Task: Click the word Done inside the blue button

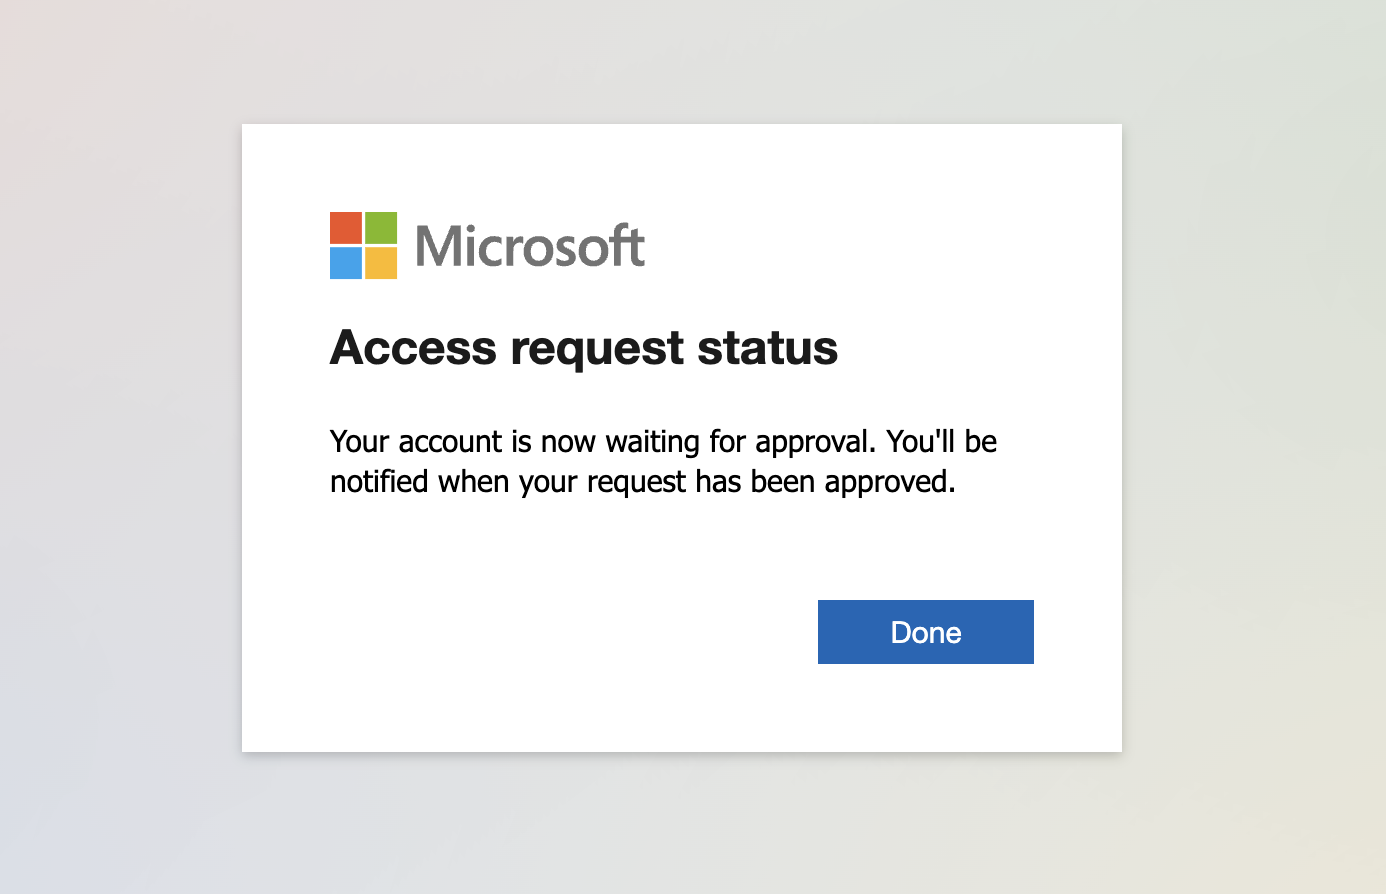Action: pos(925,632)
